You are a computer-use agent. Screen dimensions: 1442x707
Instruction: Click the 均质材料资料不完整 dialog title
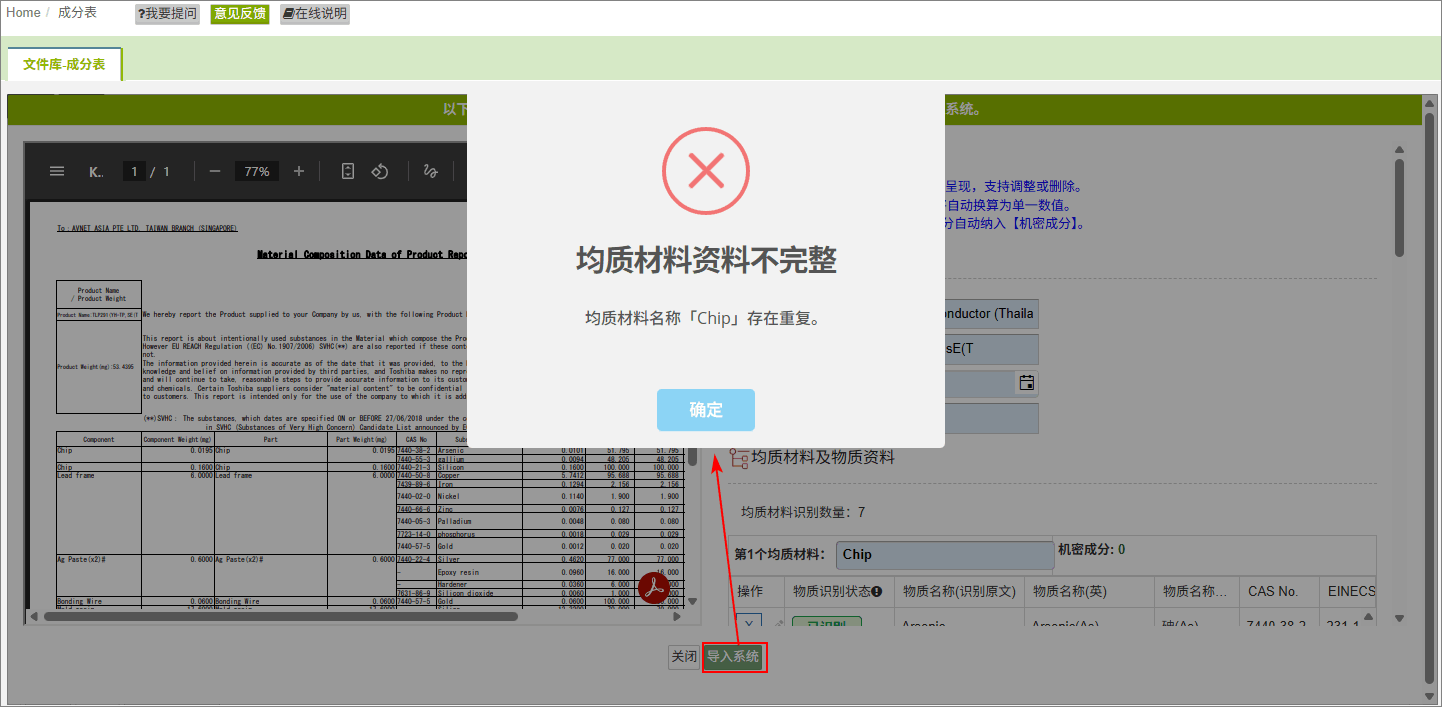(x=706, y=260)
